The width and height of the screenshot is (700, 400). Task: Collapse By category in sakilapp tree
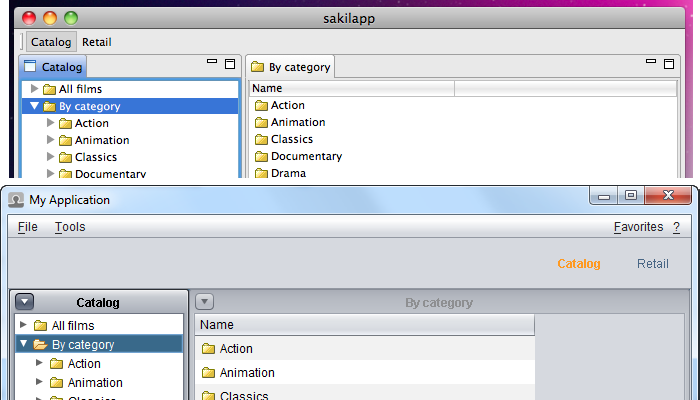coord(34,106)
